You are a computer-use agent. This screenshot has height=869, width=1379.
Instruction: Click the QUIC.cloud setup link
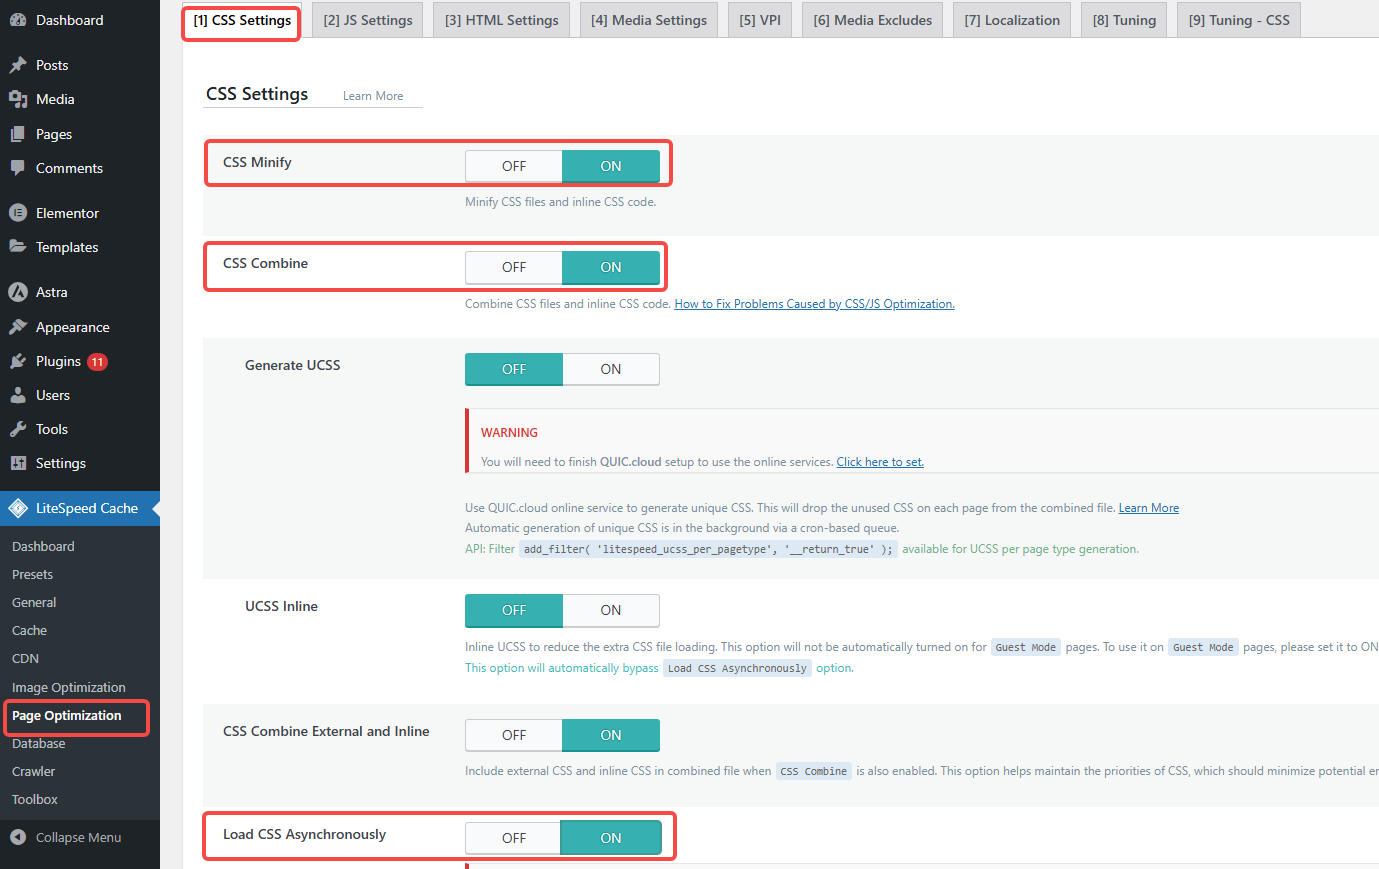[x=879, y=461]
